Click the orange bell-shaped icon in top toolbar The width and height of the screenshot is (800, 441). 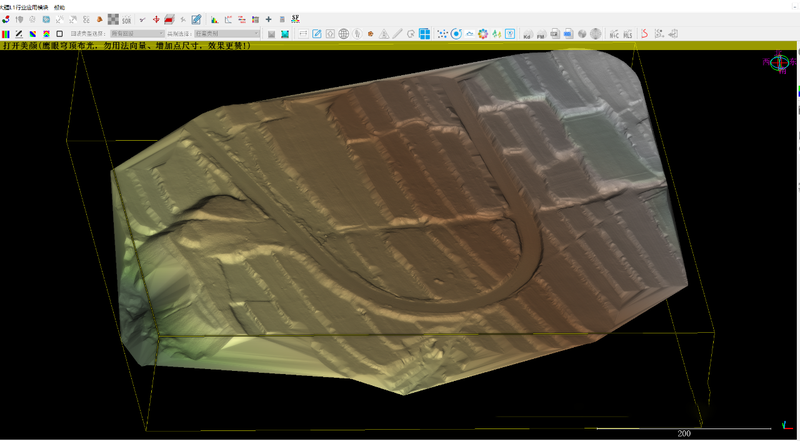(x=100, y=19)
